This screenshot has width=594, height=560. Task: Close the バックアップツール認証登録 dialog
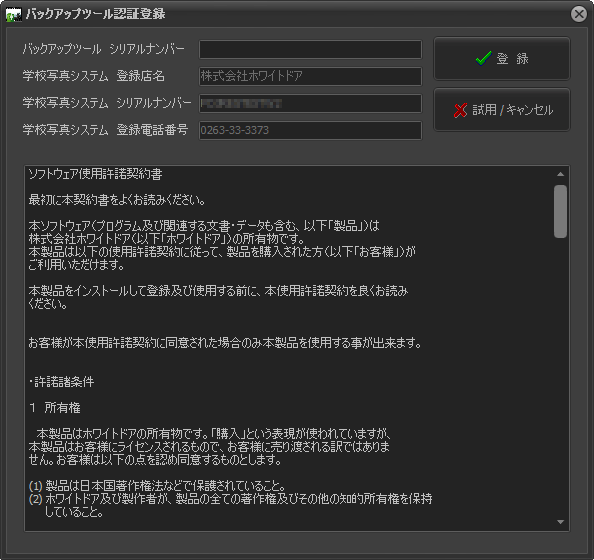coord(578,14)
